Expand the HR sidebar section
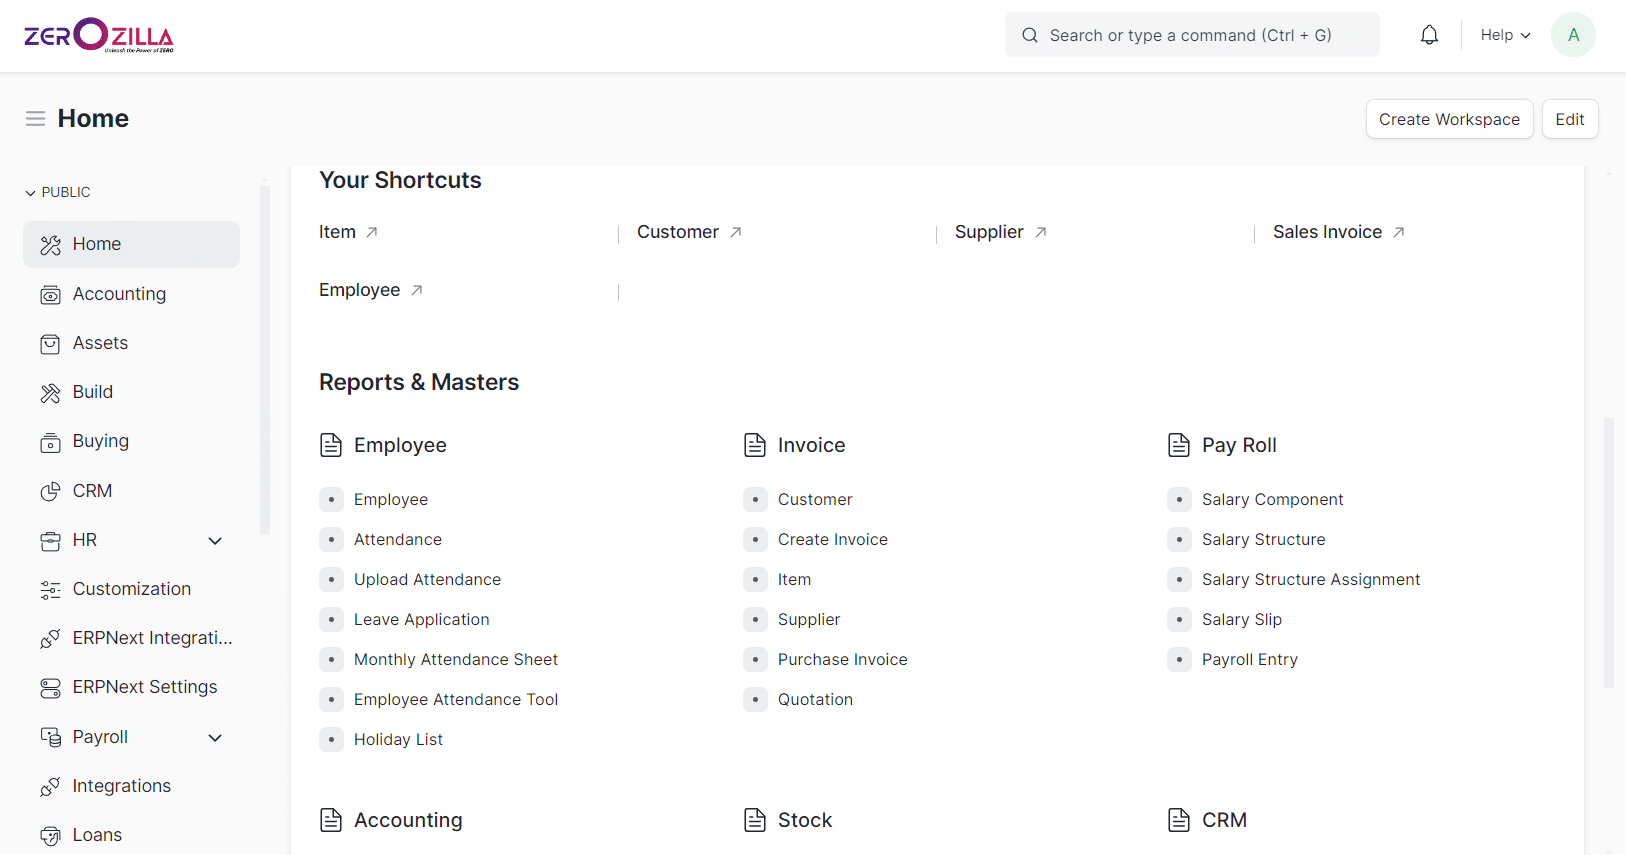The height and width of the screenshot is (855, 1626). coord(215,541)
